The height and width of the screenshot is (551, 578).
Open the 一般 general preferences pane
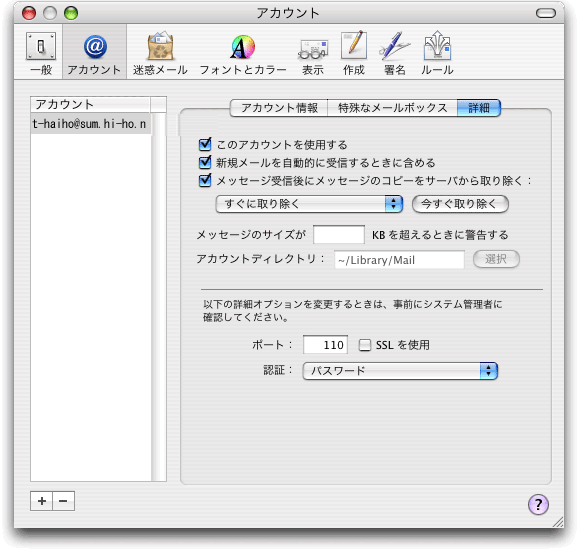(x=41, y=53)
